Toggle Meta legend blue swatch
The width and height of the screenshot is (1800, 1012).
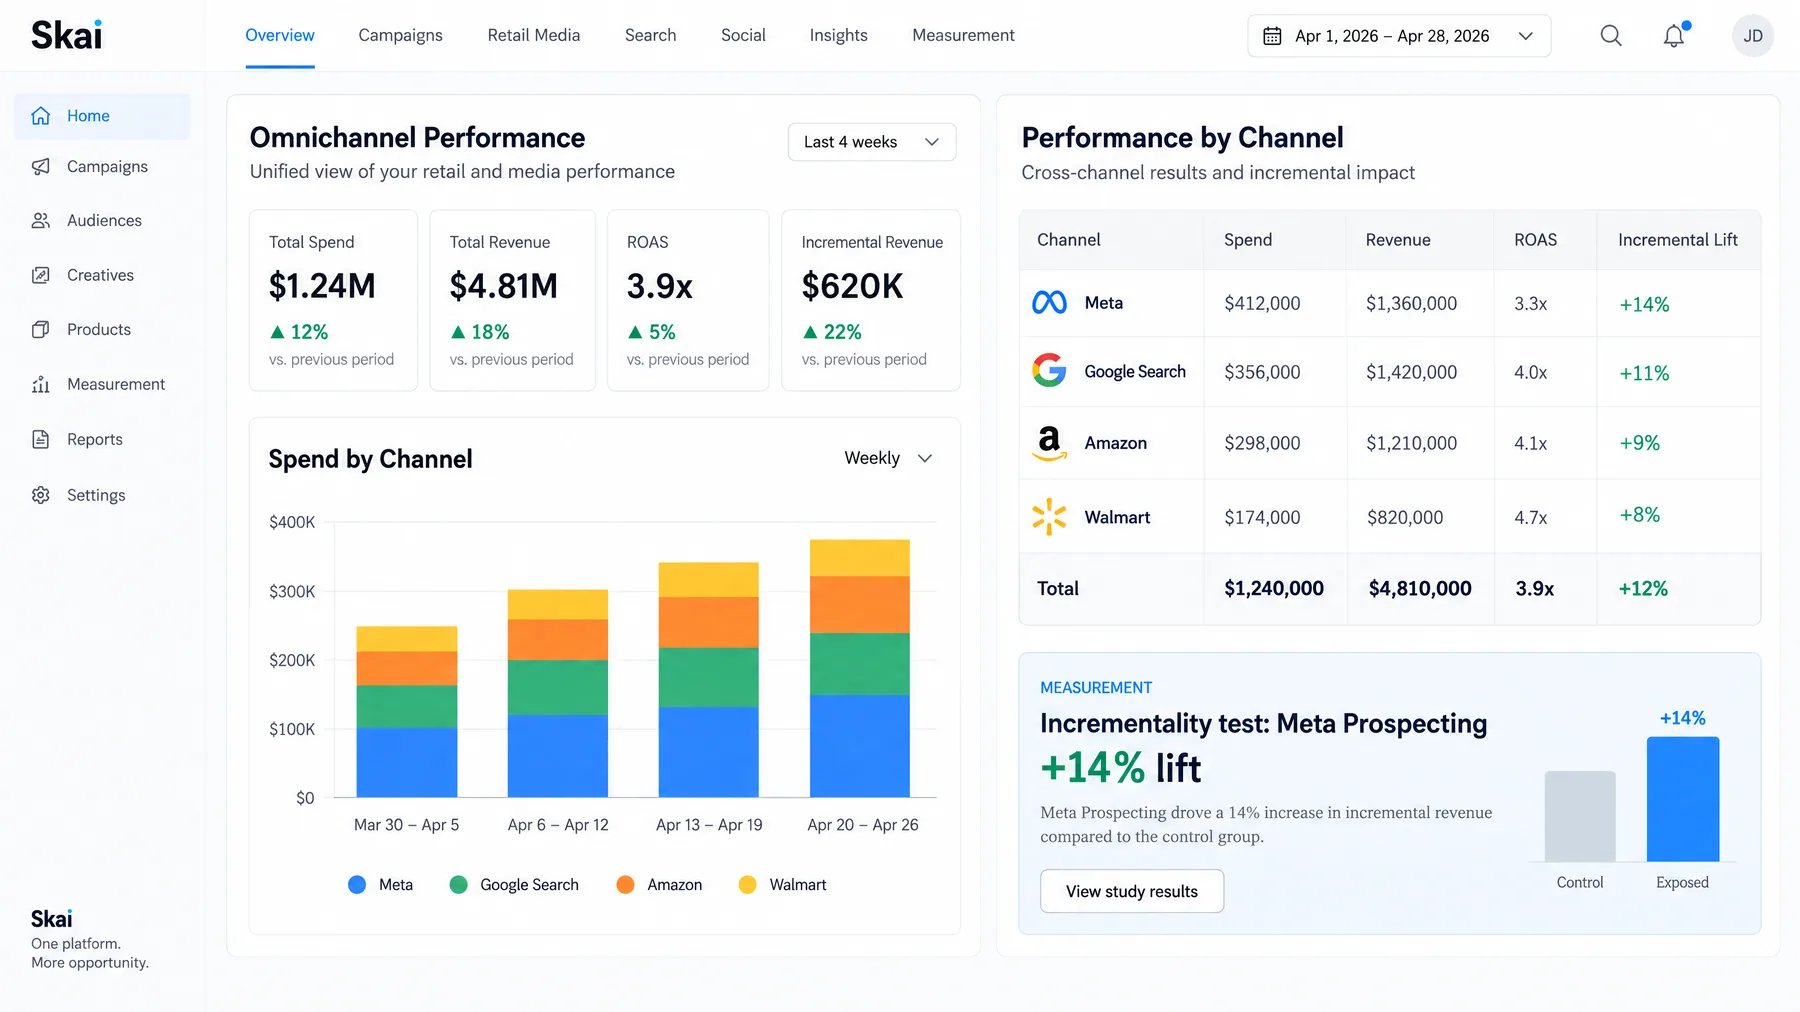tap(357, 884)
